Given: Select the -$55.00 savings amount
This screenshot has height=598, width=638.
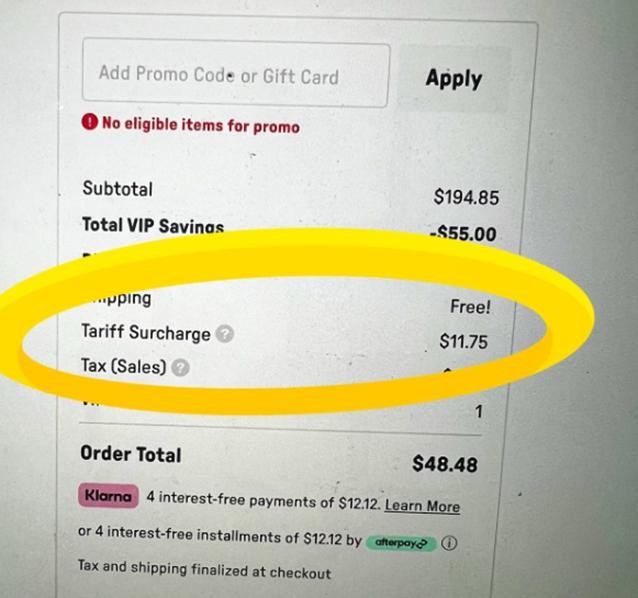Looking at the screenshot, I should coord(463,234).
